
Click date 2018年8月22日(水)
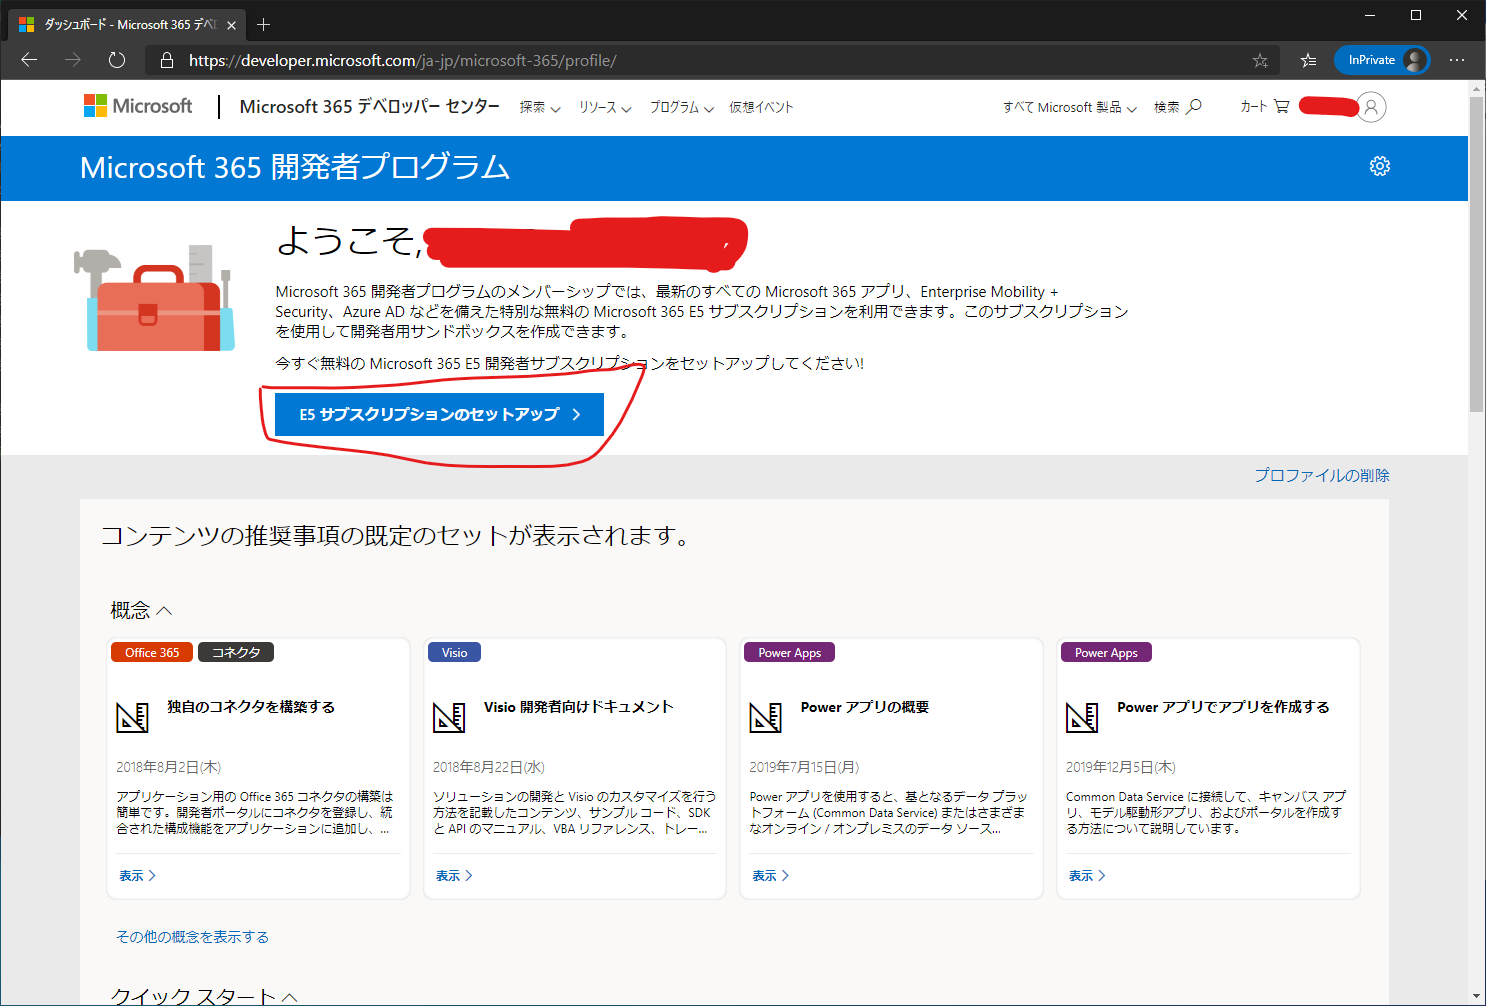(489, 767)
